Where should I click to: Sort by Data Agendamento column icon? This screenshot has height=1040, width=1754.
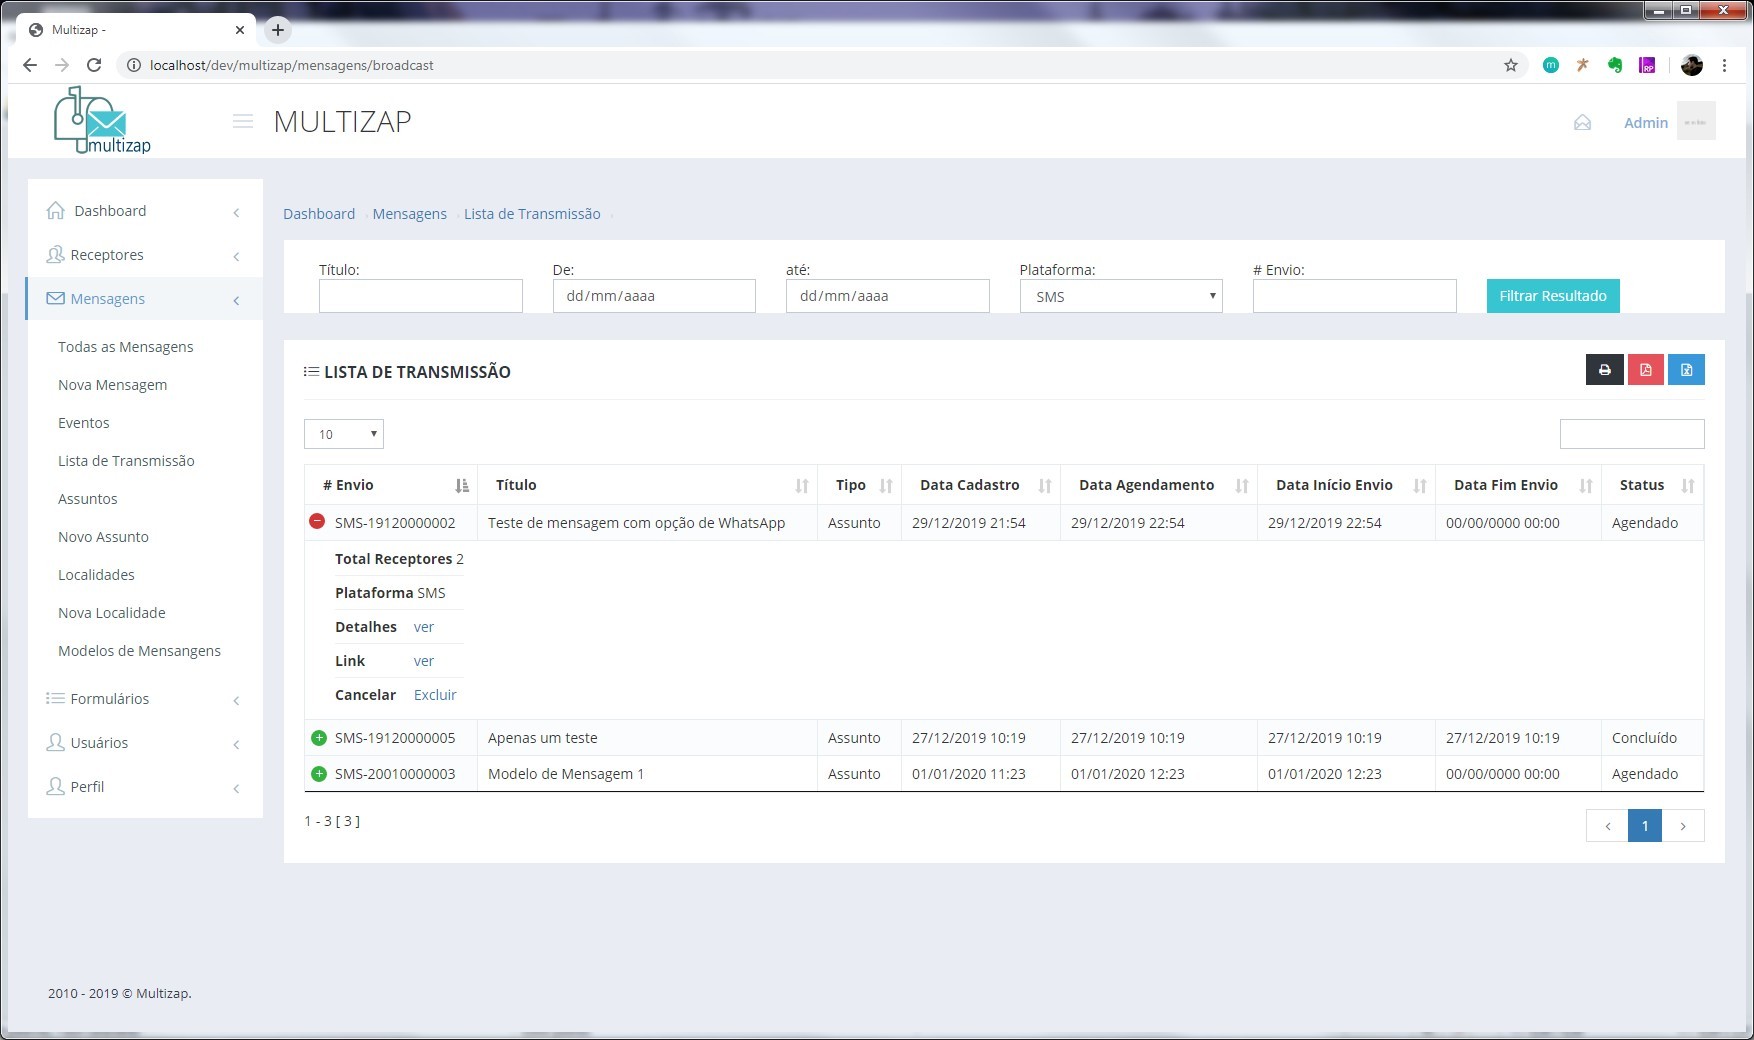coord(1242,486)
